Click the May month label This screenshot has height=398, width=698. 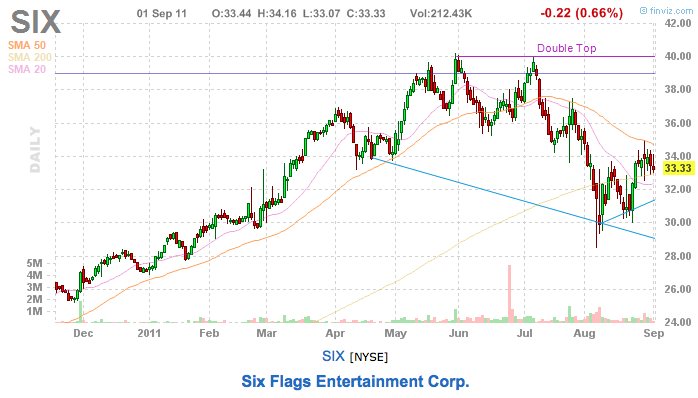(x=396, y=333)
